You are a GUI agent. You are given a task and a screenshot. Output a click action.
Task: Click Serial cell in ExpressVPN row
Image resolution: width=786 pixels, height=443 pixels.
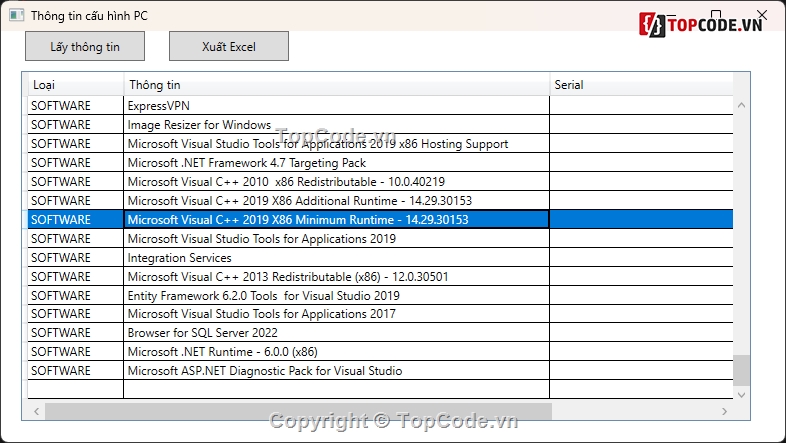641,106
